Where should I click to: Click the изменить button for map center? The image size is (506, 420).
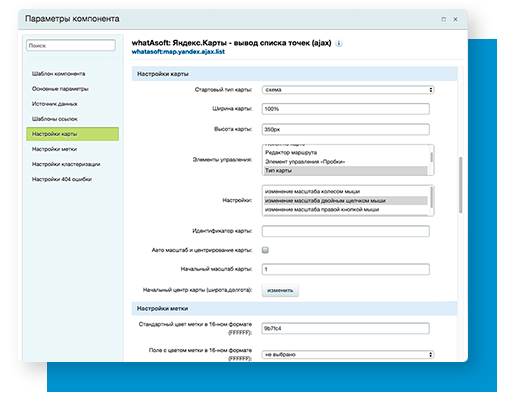point(280,290)
